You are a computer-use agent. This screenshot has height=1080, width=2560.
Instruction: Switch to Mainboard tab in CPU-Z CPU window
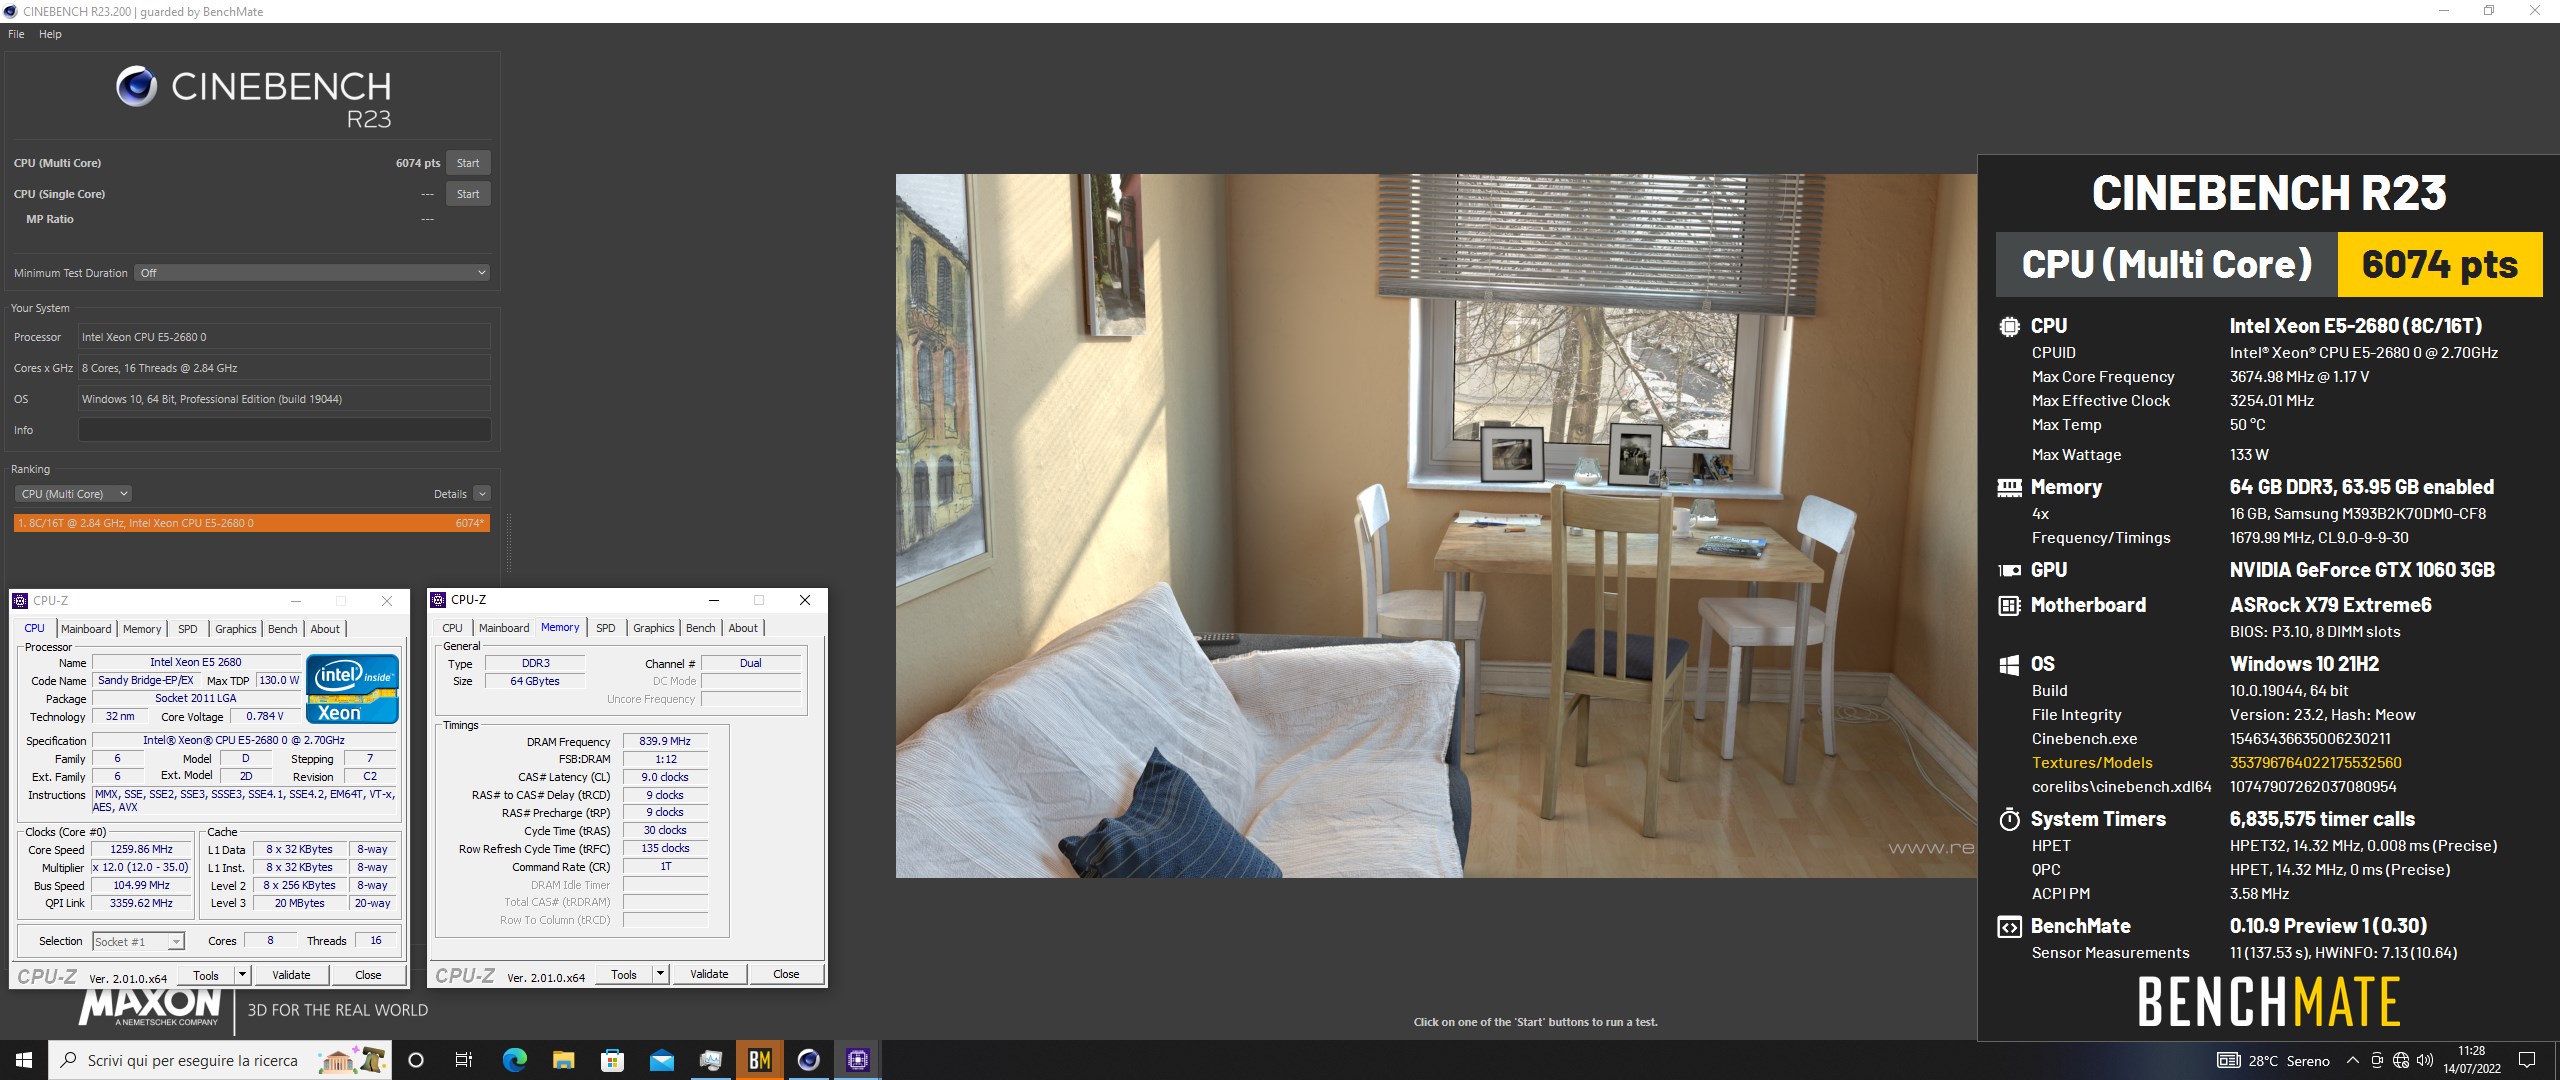pyautogui.click(x=86, y=629)
